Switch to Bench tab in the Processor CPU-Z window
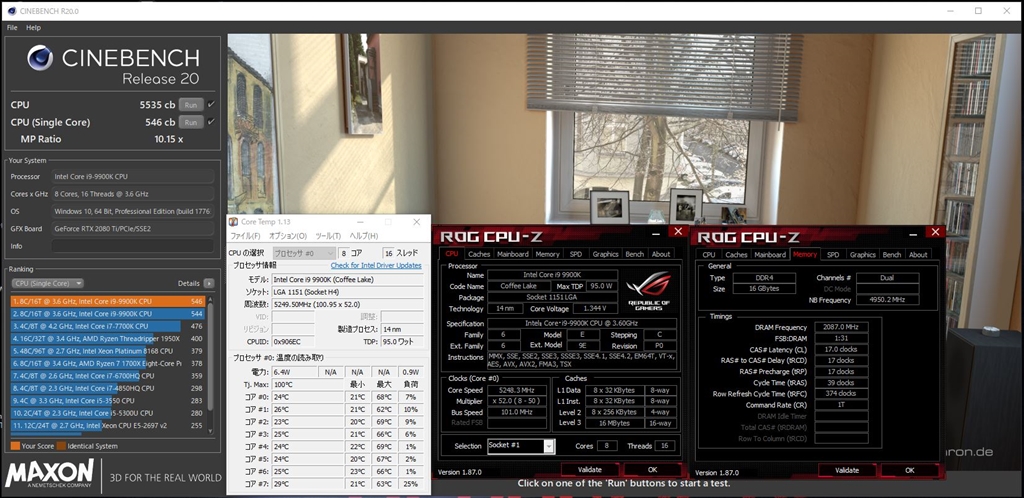 pyautogui.click(x=635, y=254)
